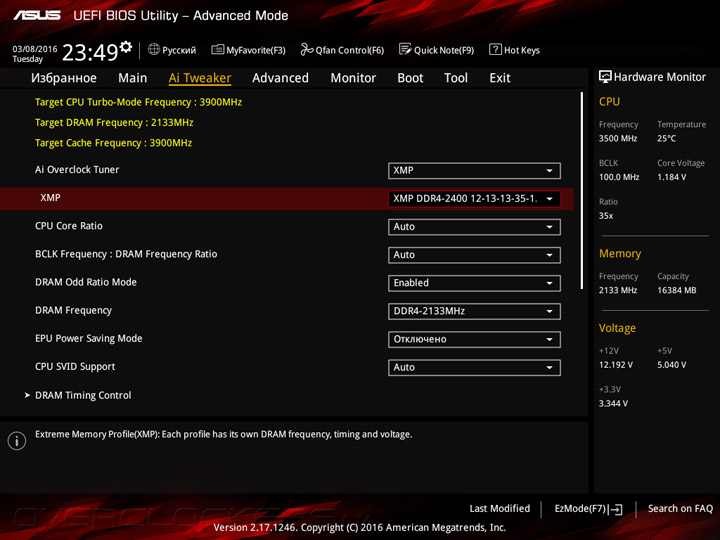Open Quick Note(F9)
Screen dimensions: 720x540
click(436, 50)
